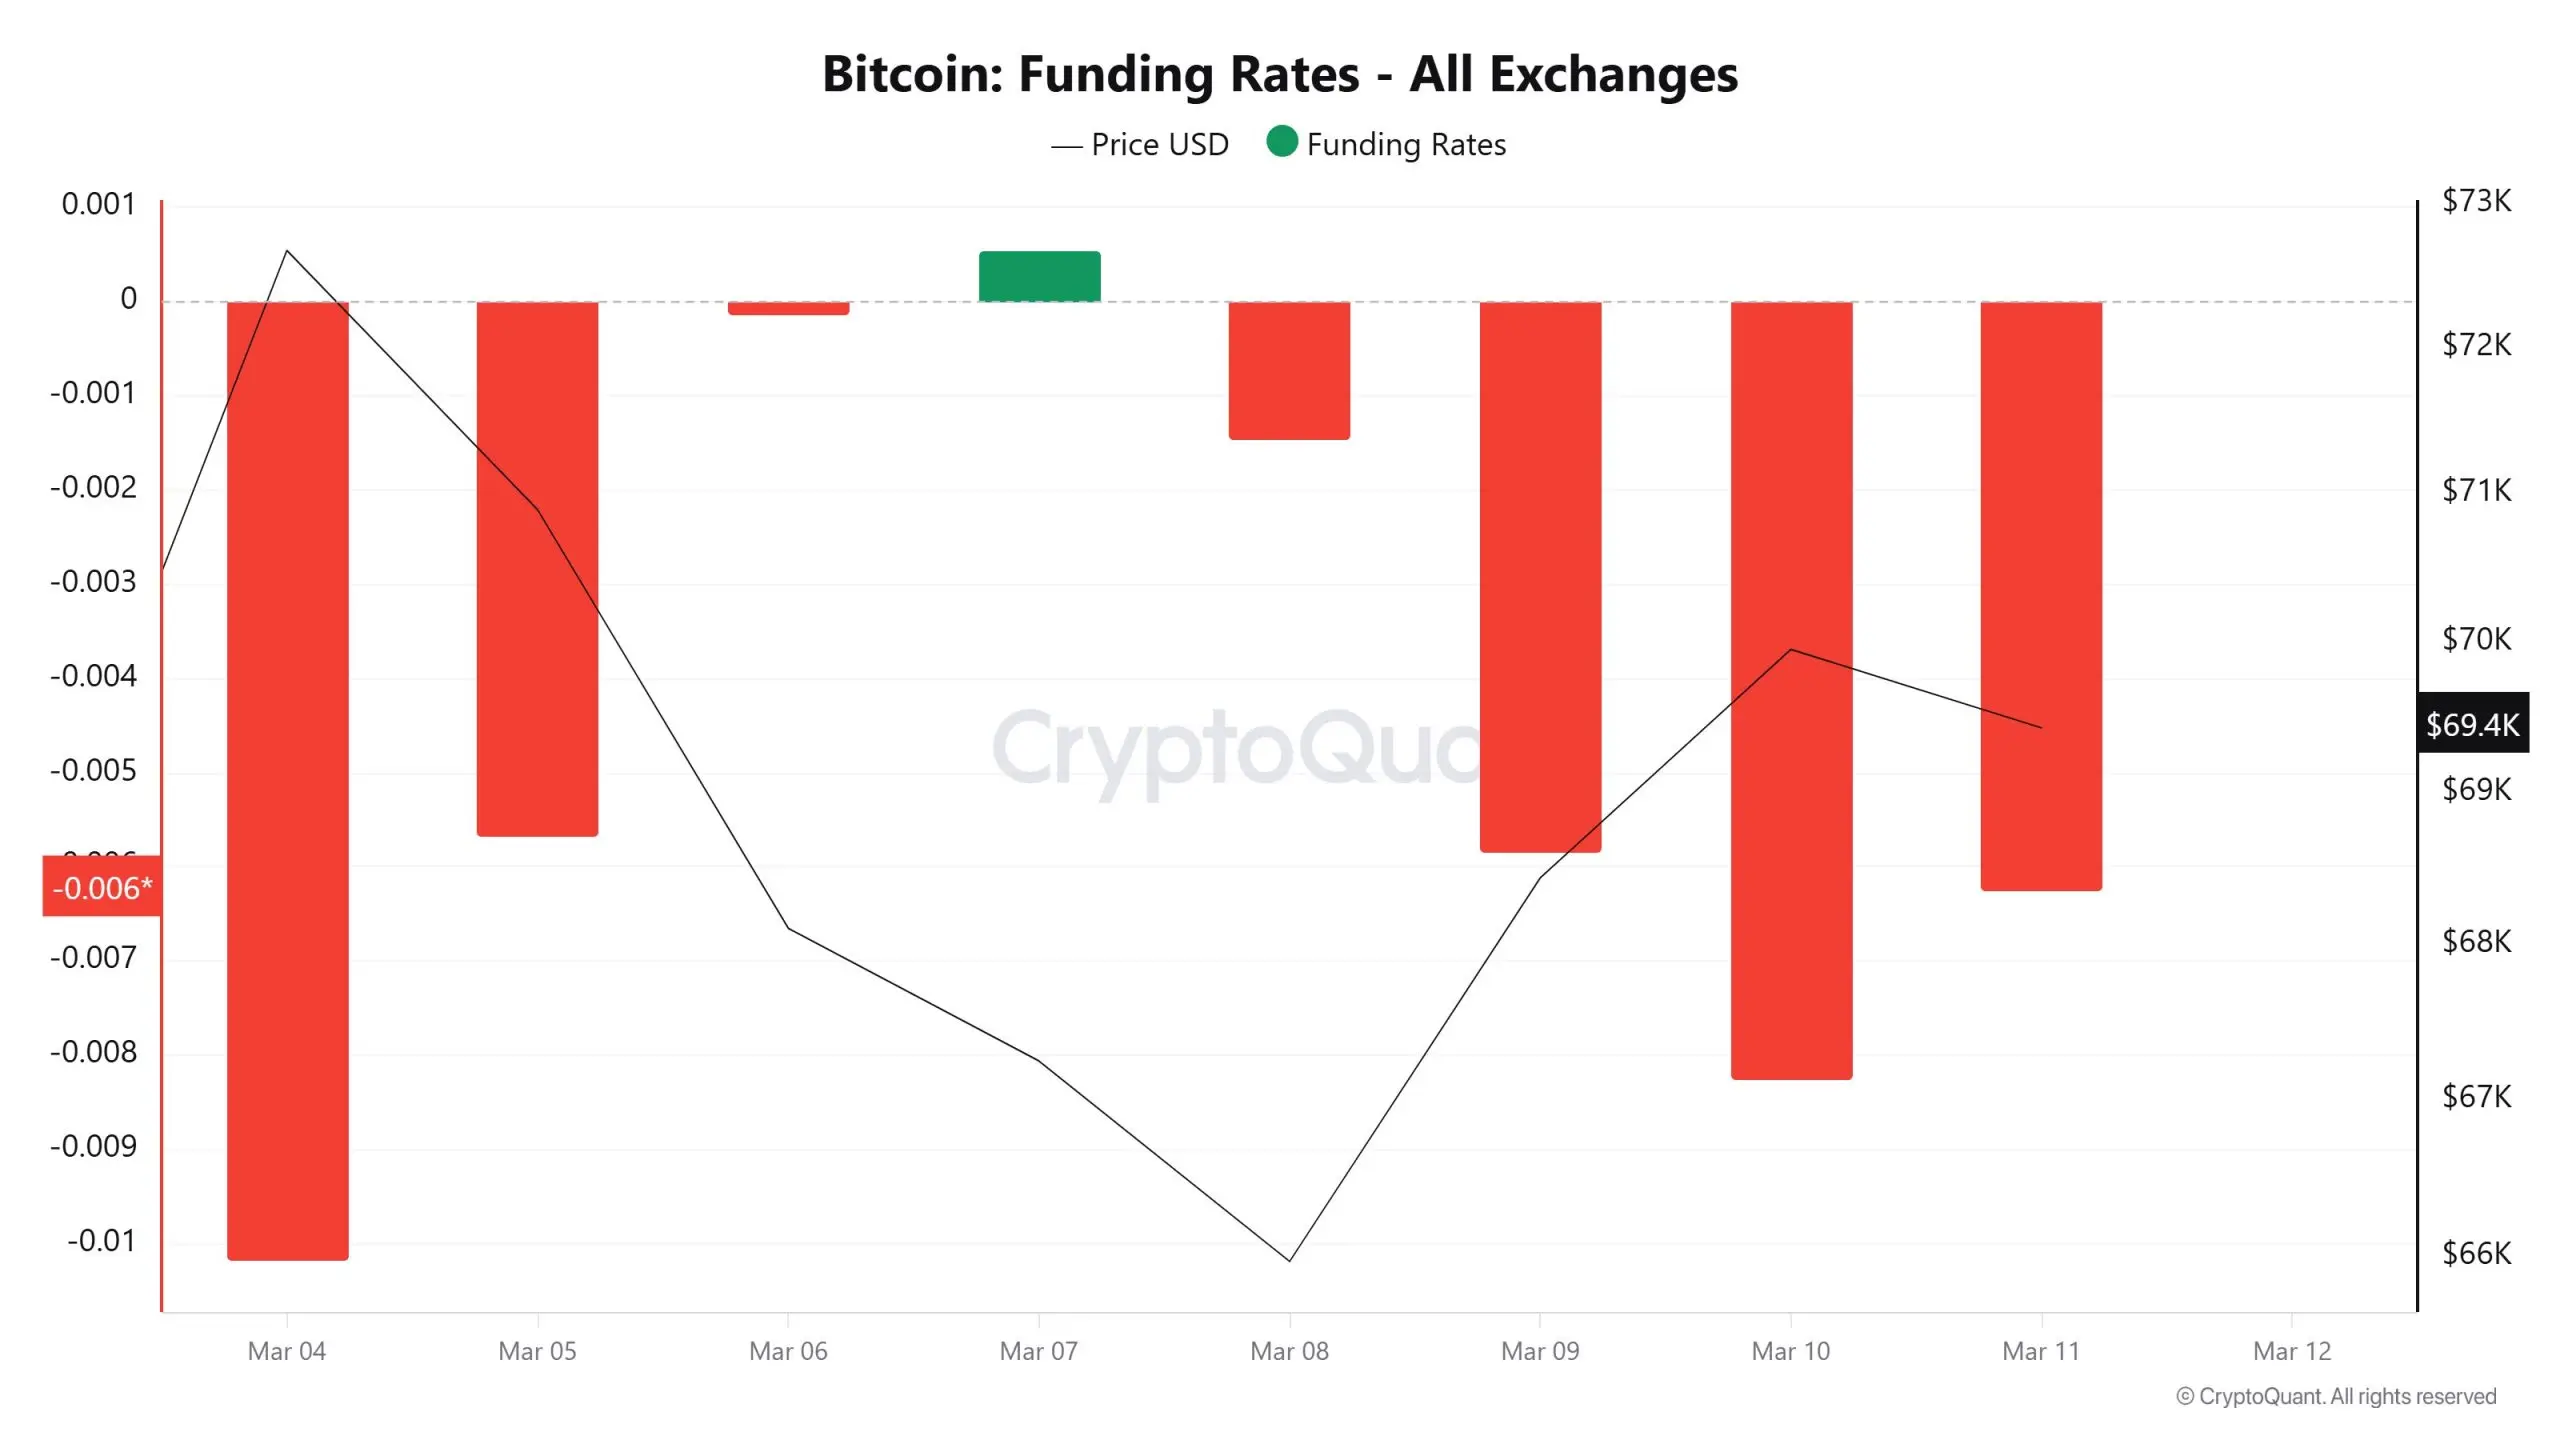Open the CryptoQuant All rights reserved notice

2336,1396
